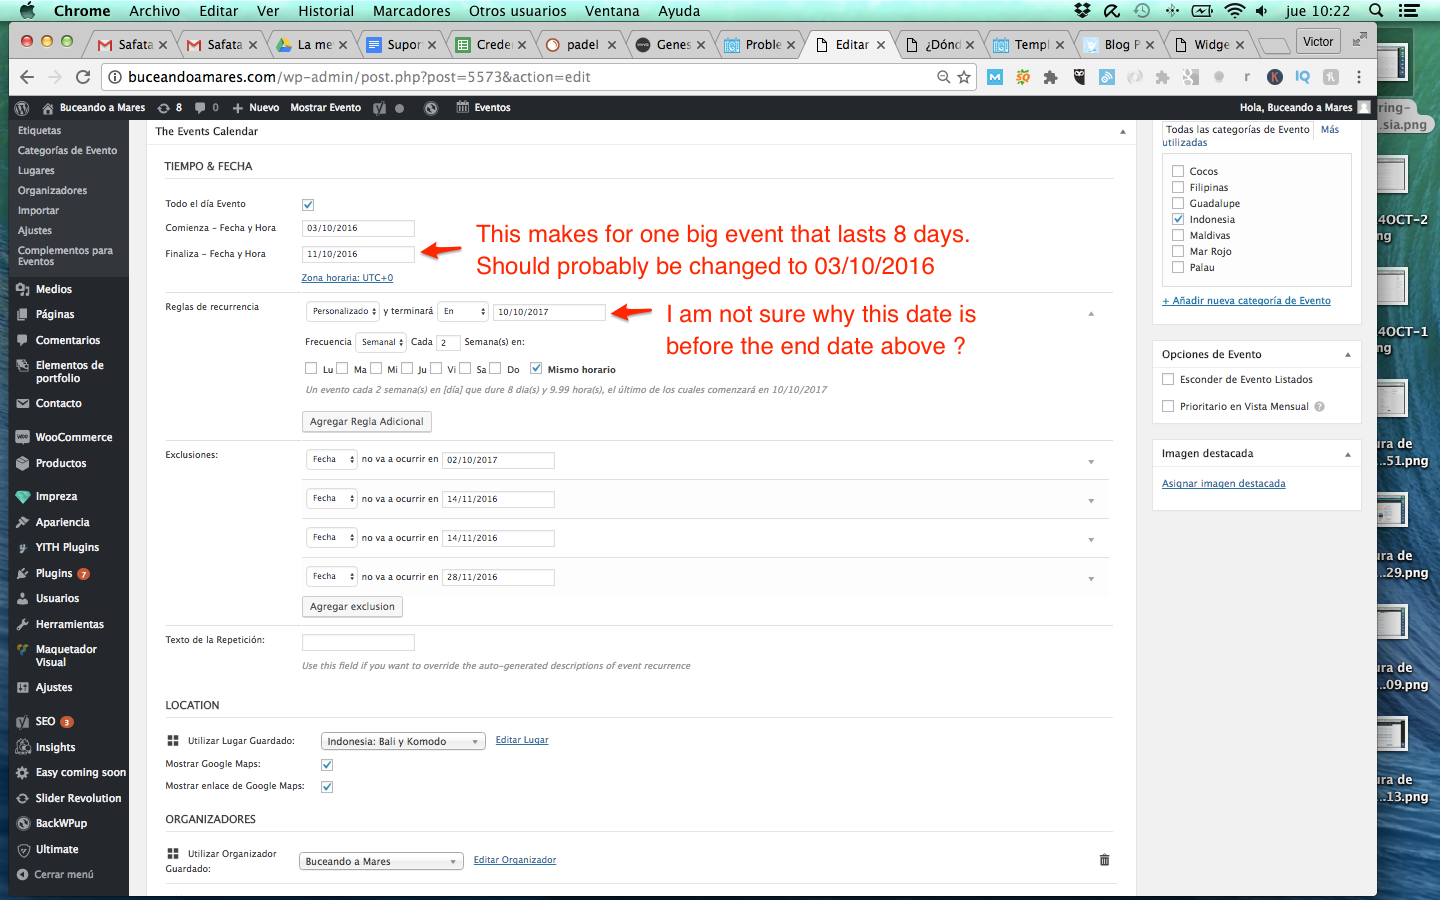
Task: Open the Wi-Fi status menu
Action: [x=1235, y=11]
